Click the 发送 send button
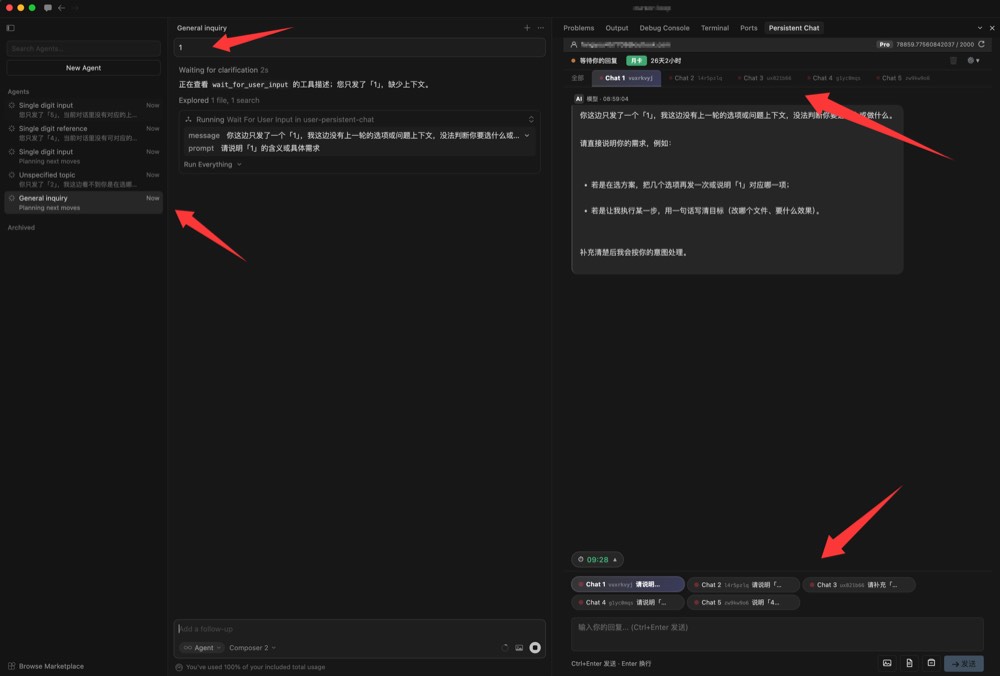Viewport: 1000px width, 676px height. [x=964, y=663]
